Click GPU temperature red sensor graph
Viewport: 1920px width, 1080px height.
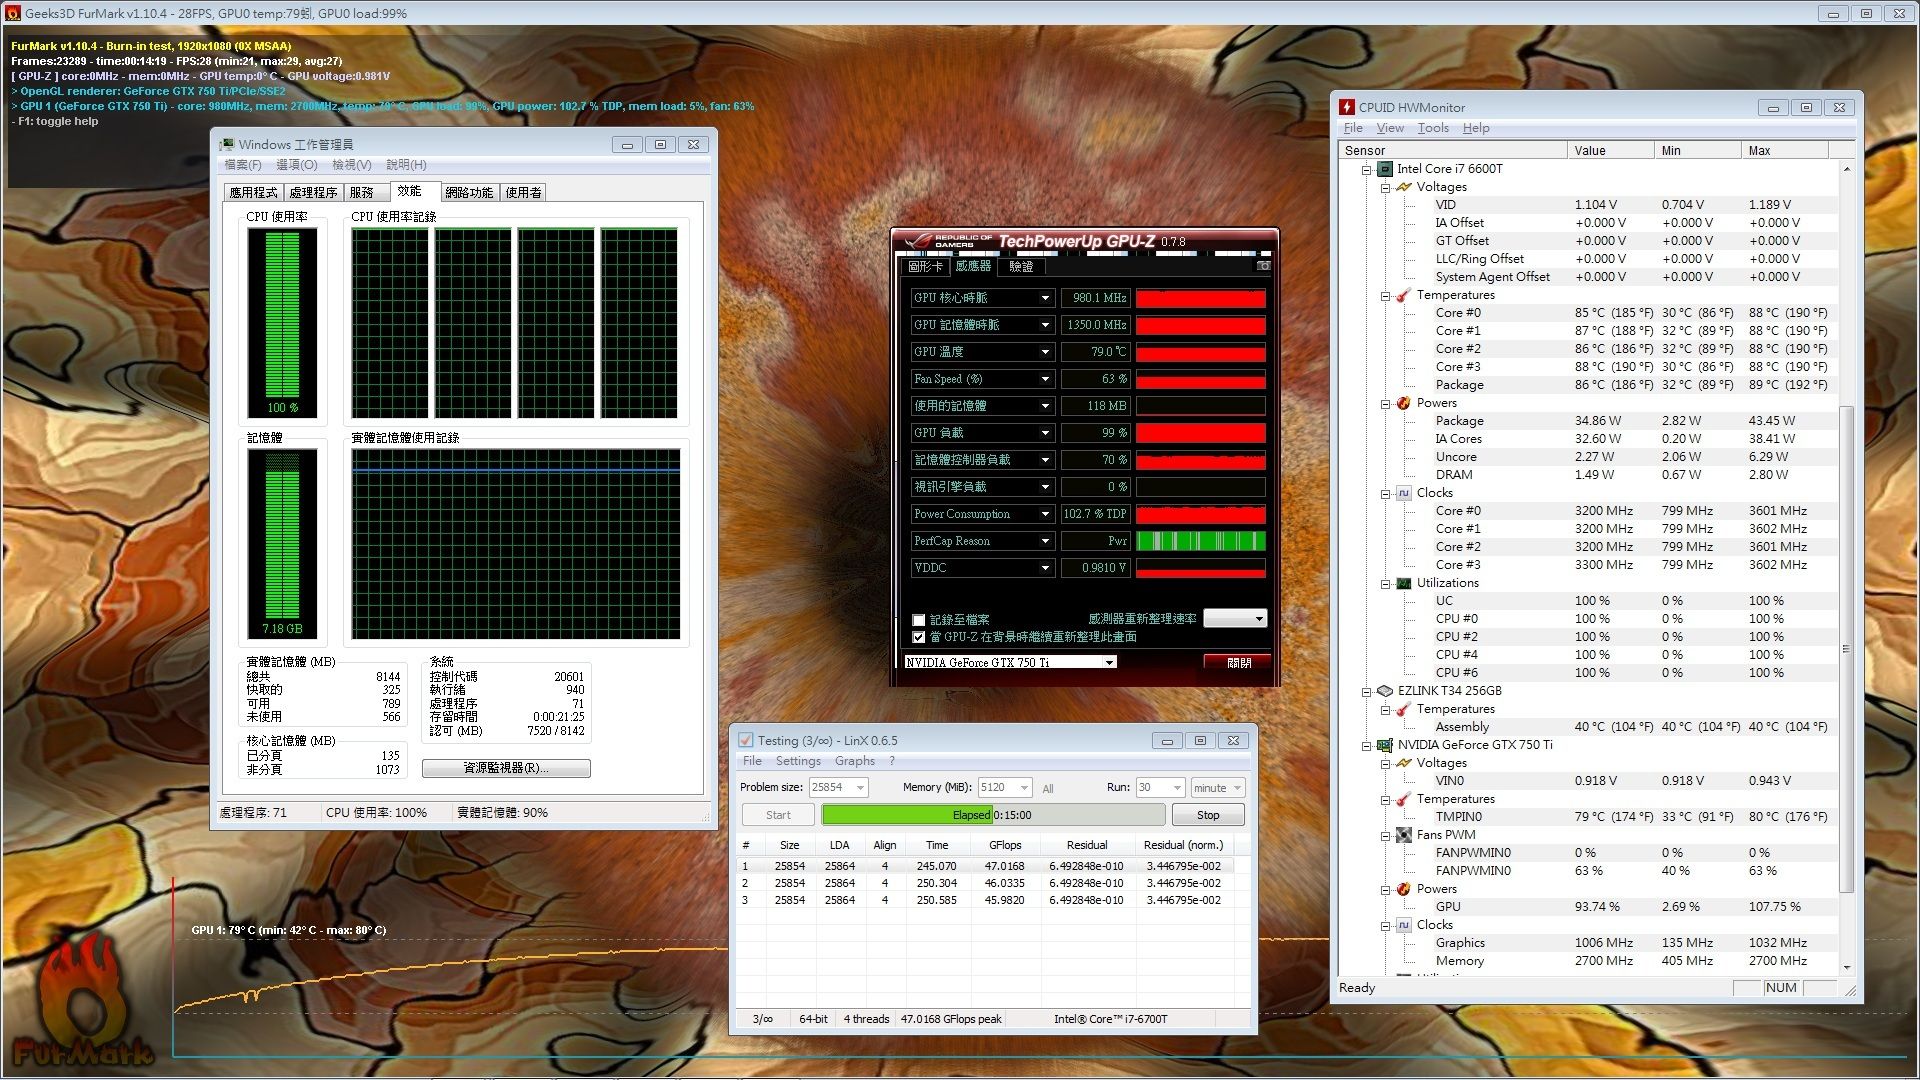click(1201, 352)
